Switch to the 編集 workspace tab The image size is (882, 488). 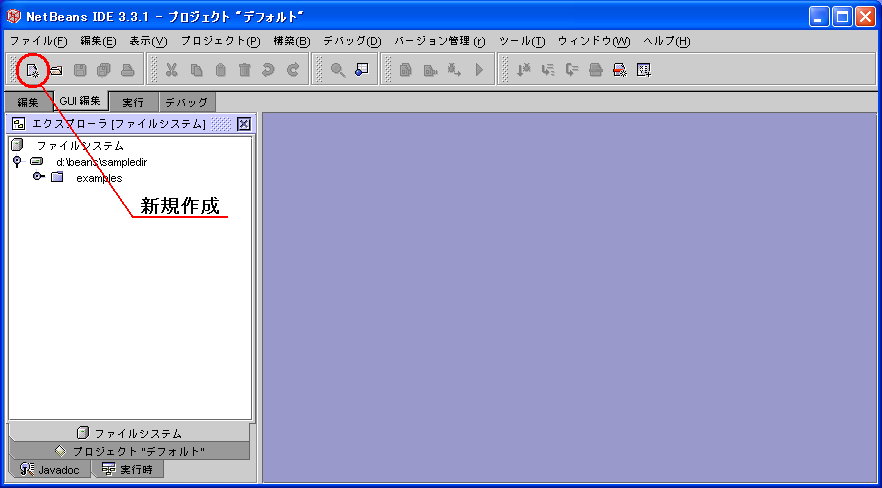(28, 103)
